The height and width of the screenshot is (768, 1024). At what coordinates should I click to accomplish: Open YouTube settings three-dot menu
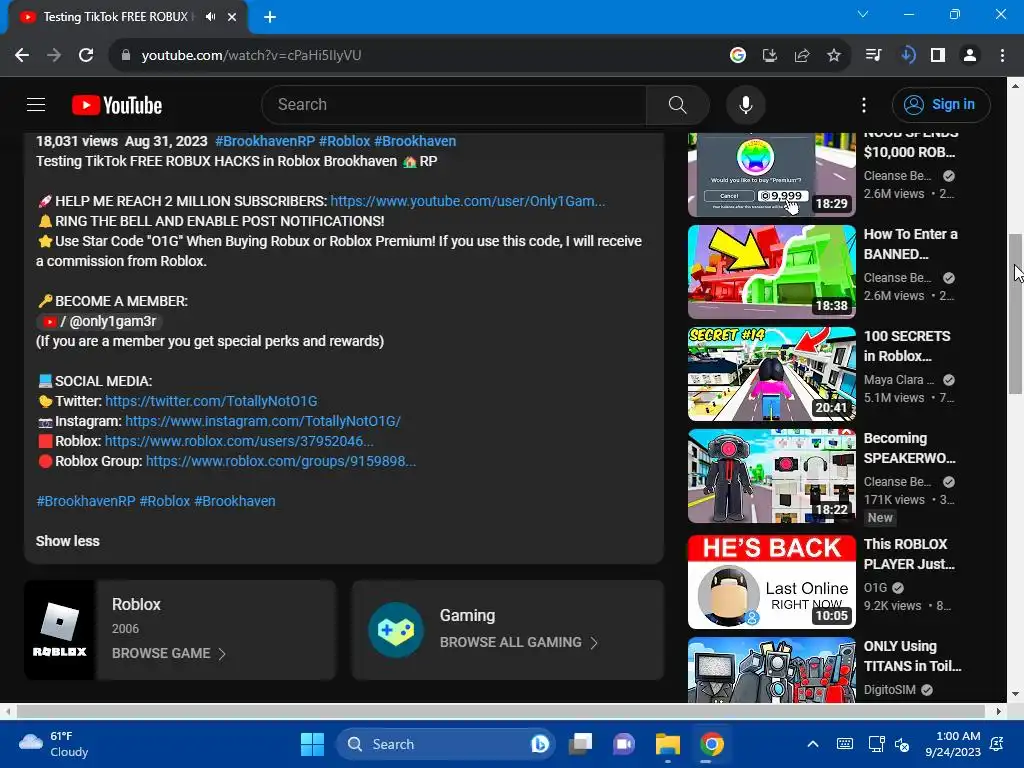(863, 104)
